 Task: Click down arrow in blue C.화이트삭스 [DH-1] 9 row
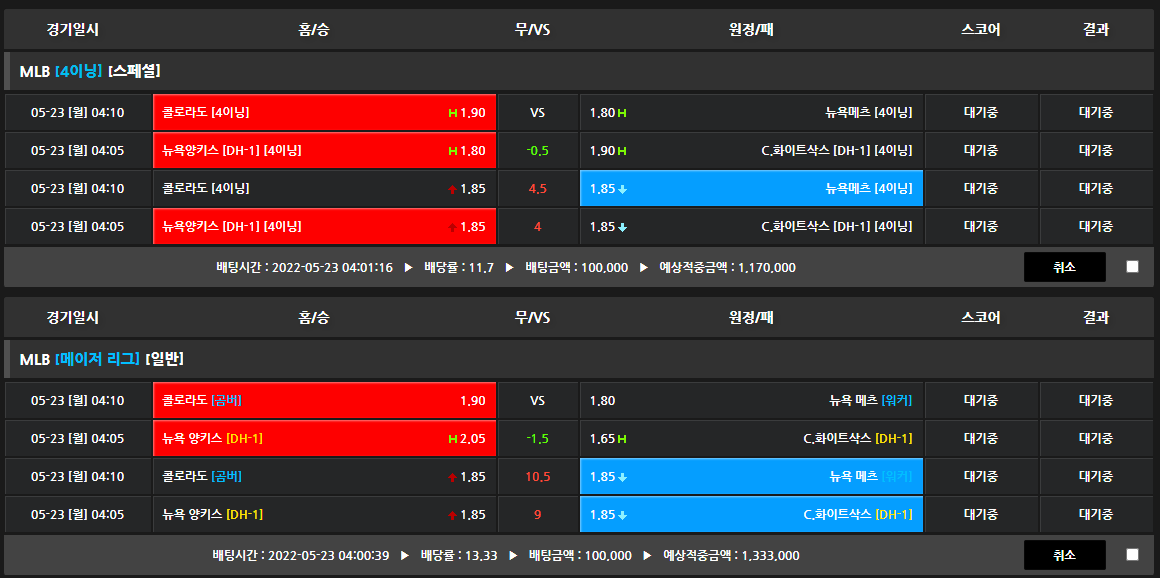(x=622, y=515)
